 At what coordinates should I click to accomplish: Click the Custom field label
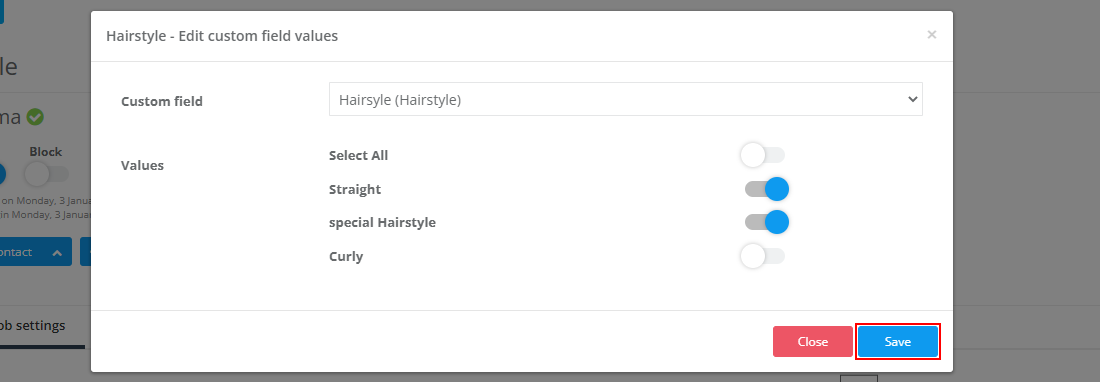(162, 101)
